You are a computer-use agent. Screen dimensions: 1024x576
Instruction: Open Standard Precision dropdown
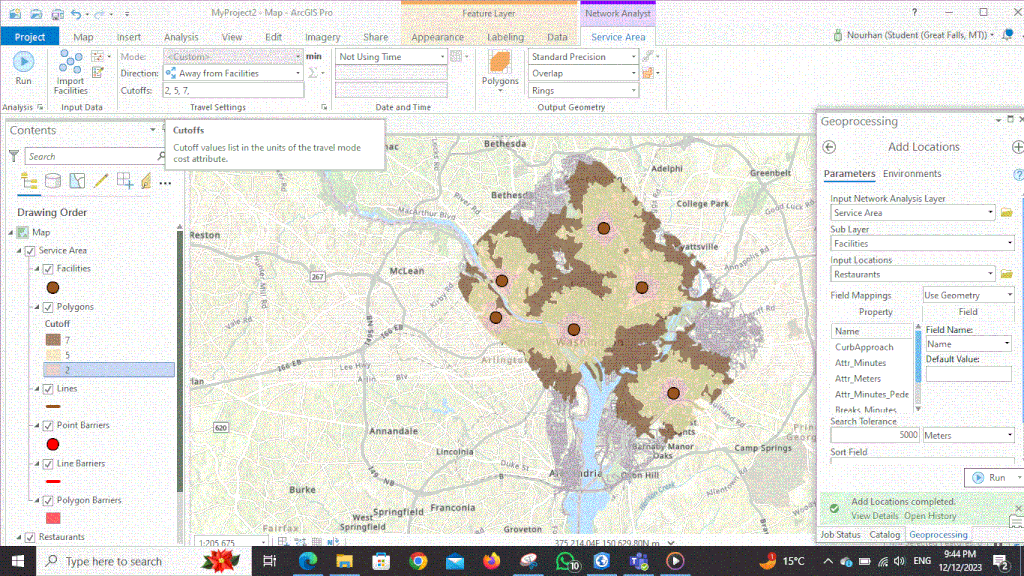(583, 57)
